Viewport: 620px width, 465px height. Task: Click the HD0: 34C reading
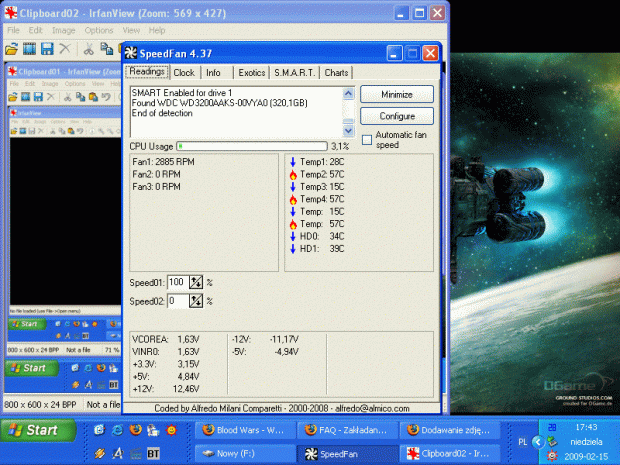click(x=322, y=236)
